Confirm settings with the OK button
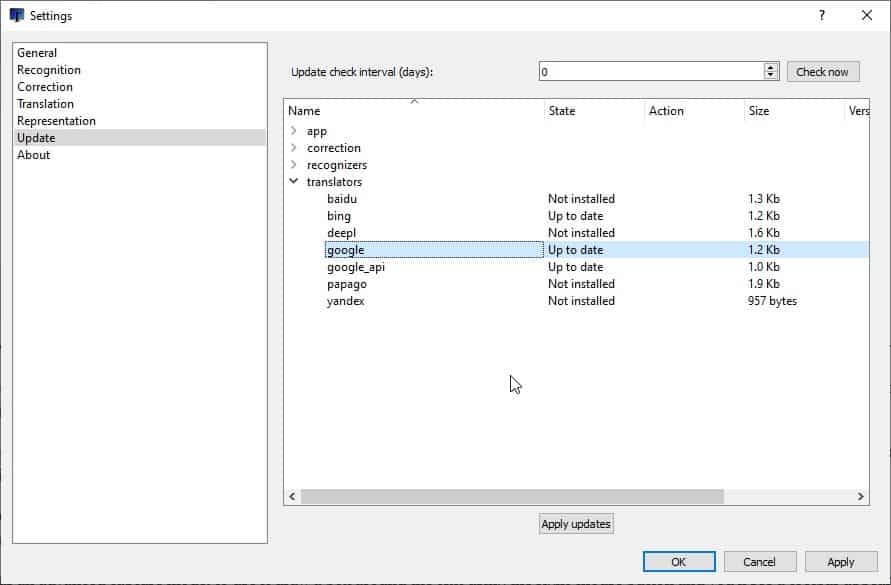This screenshot has height=585, width=891. coord(678,562)
